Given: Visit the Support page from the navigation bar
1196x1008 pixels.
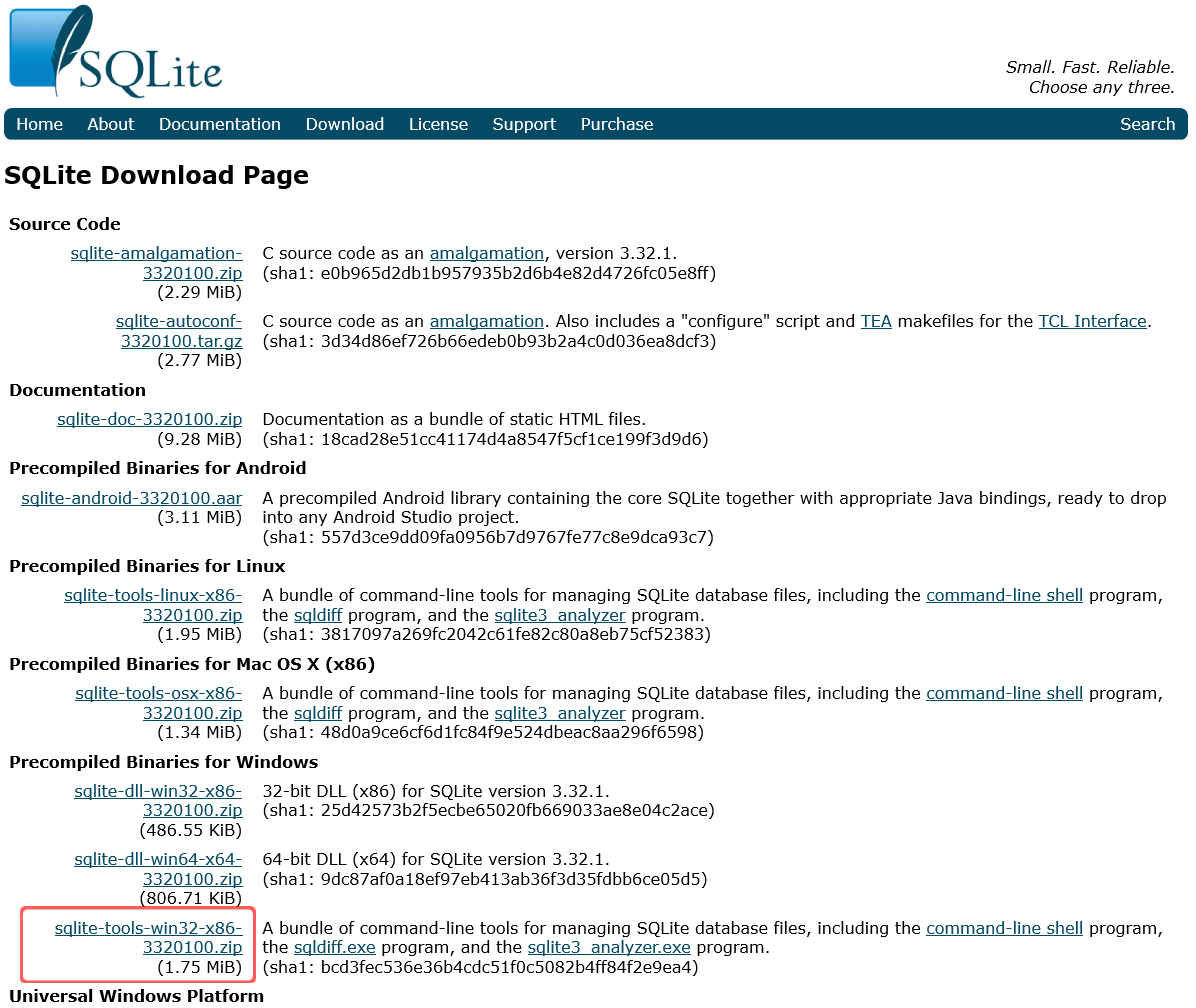Looking at the screenshot, I should [x=524, y=124].
